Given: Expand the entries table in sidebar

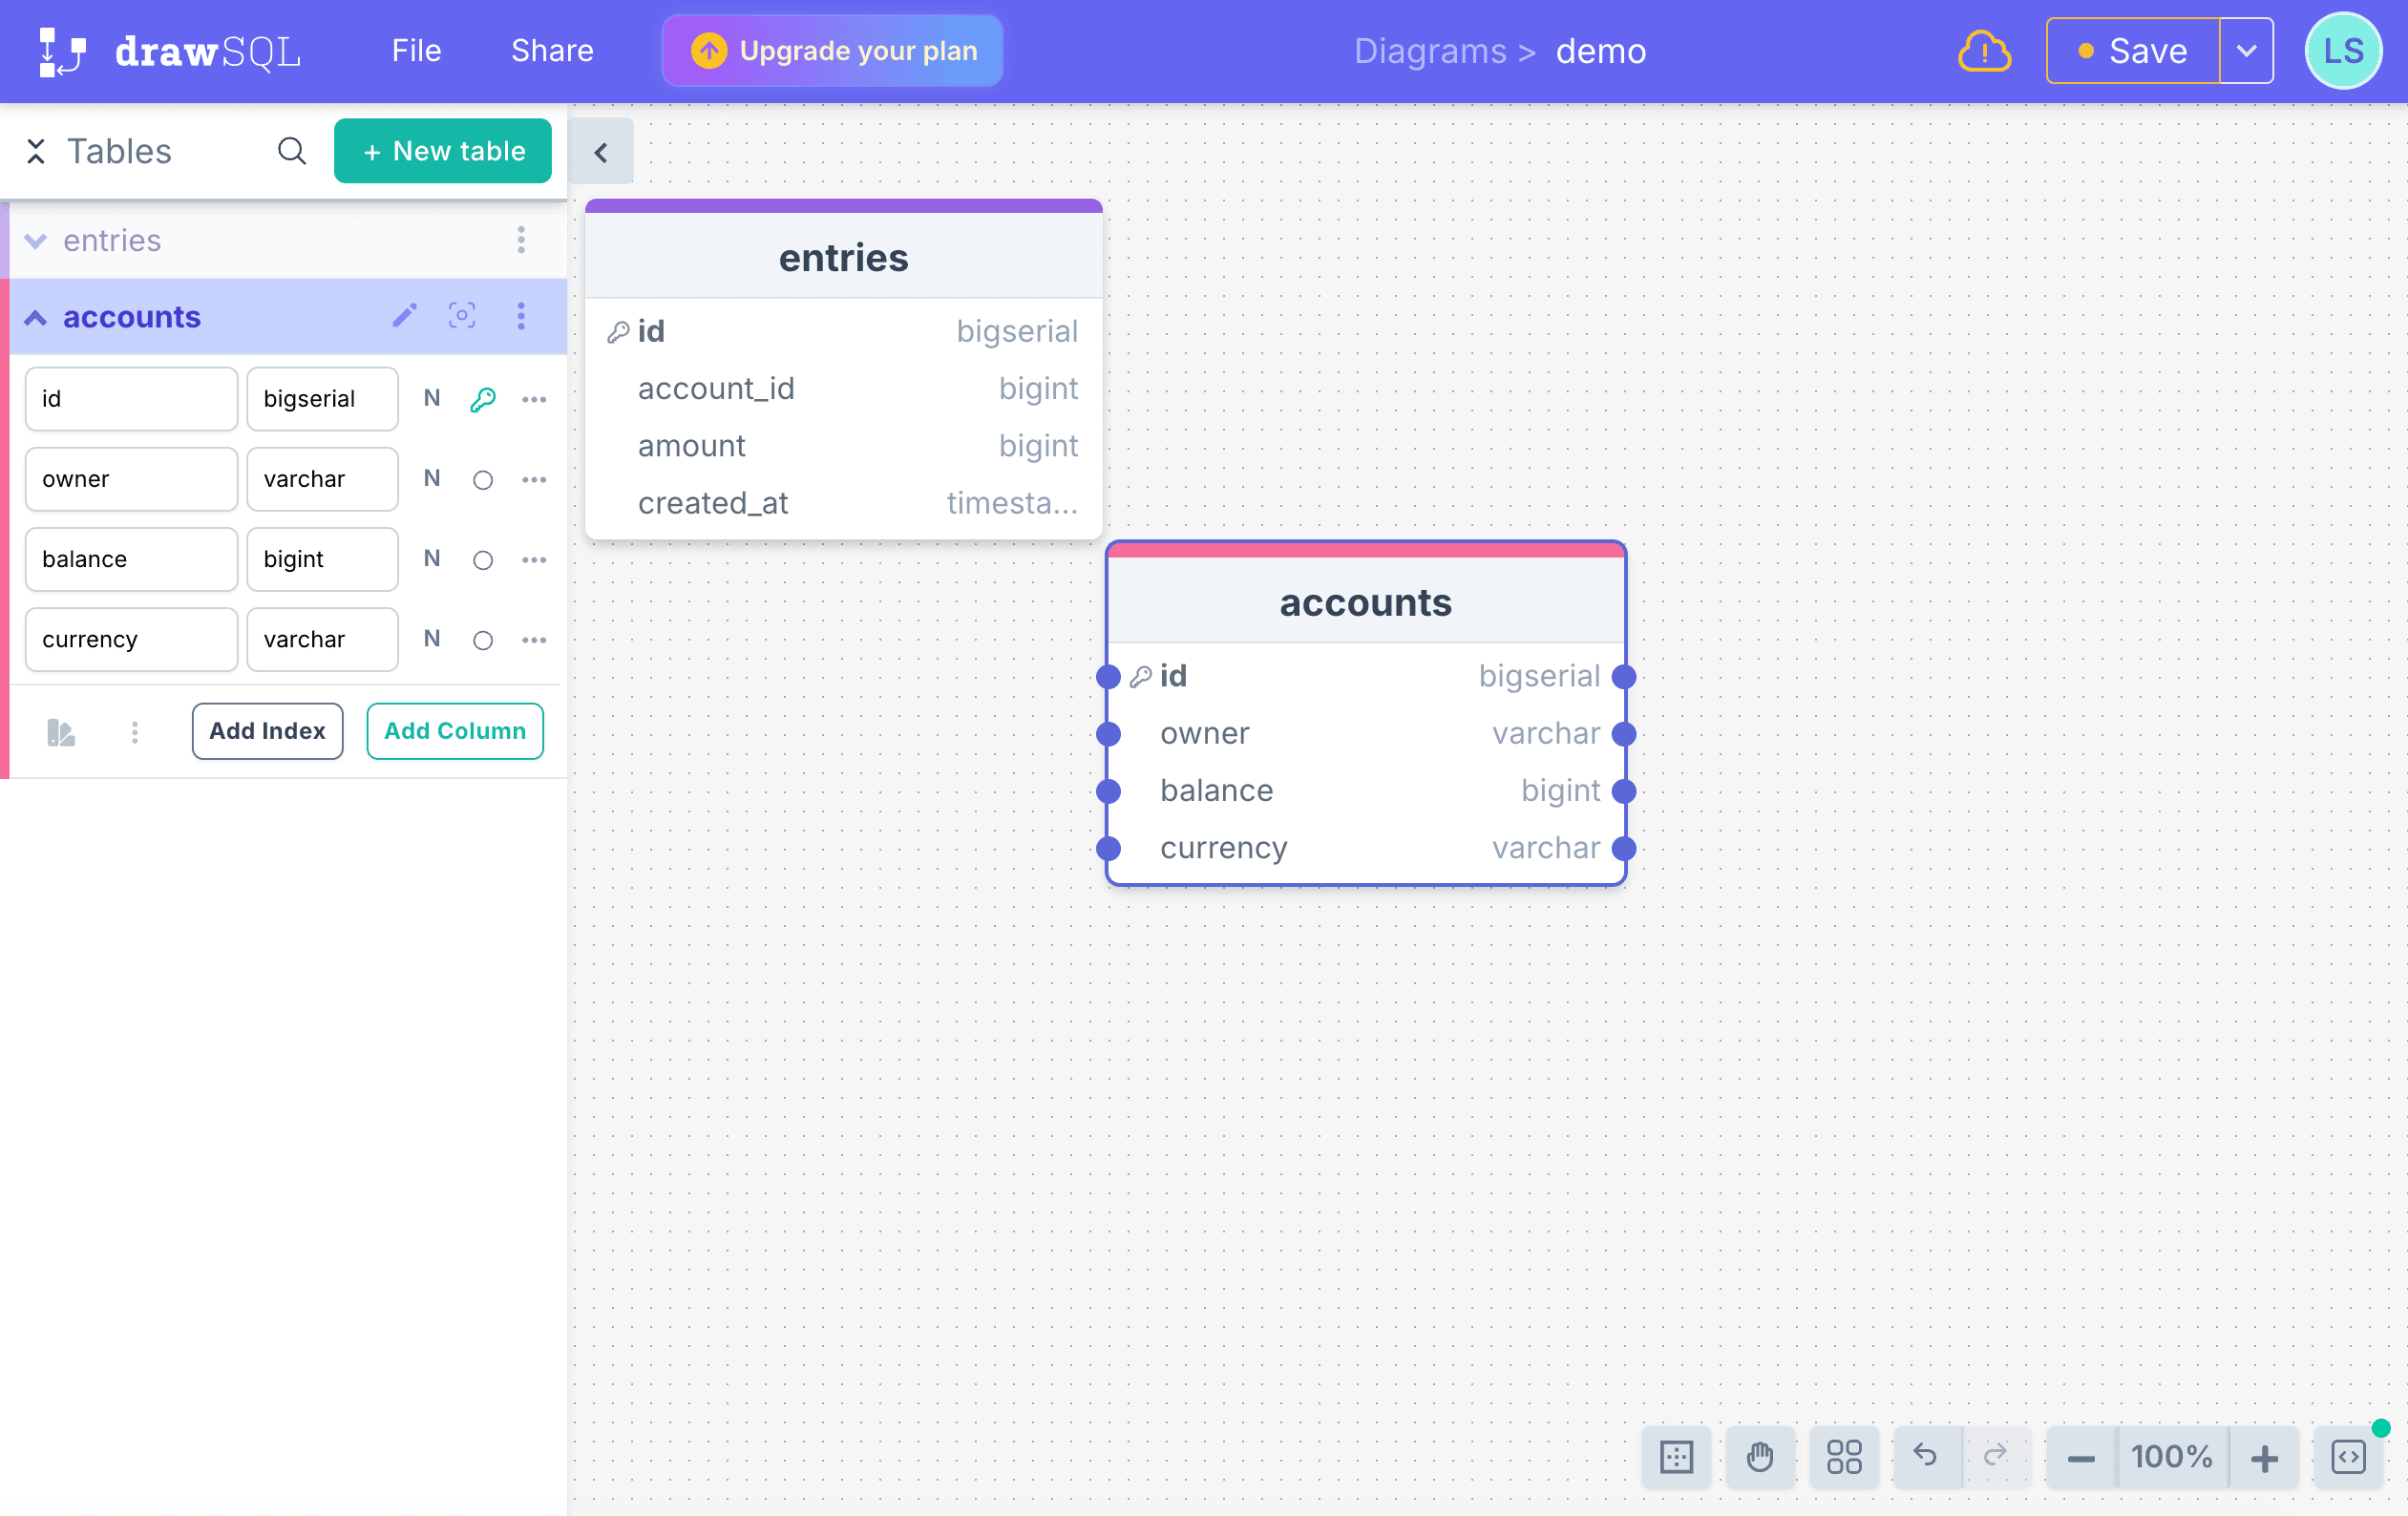Looking at the screenshot, I should (36, 241).
